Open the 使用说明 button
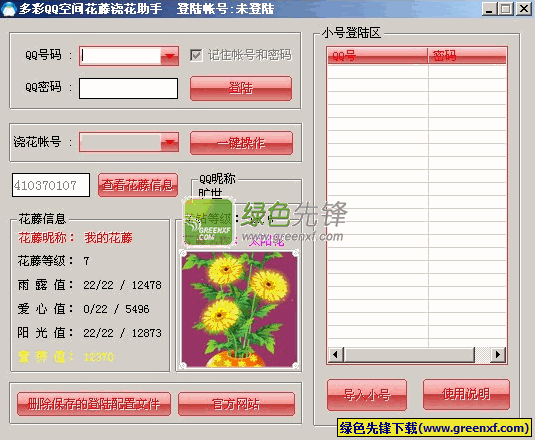Viewport: 535px width, 440px height. pyautogui.click(x=466, y=394)
